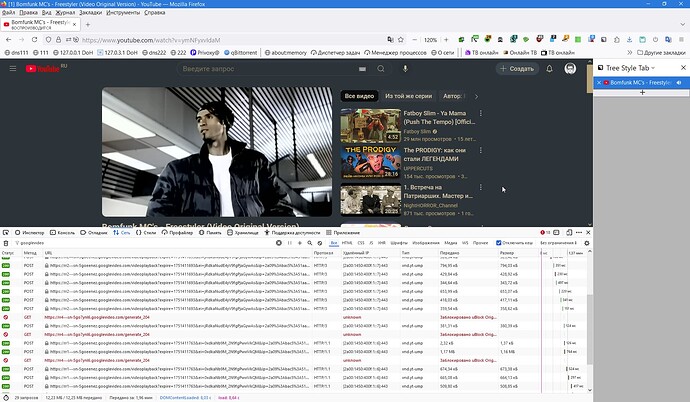Clear network log with trash icon
Image resolution: width=690 pixels, height=402 pixels.
tap(6, 243)
